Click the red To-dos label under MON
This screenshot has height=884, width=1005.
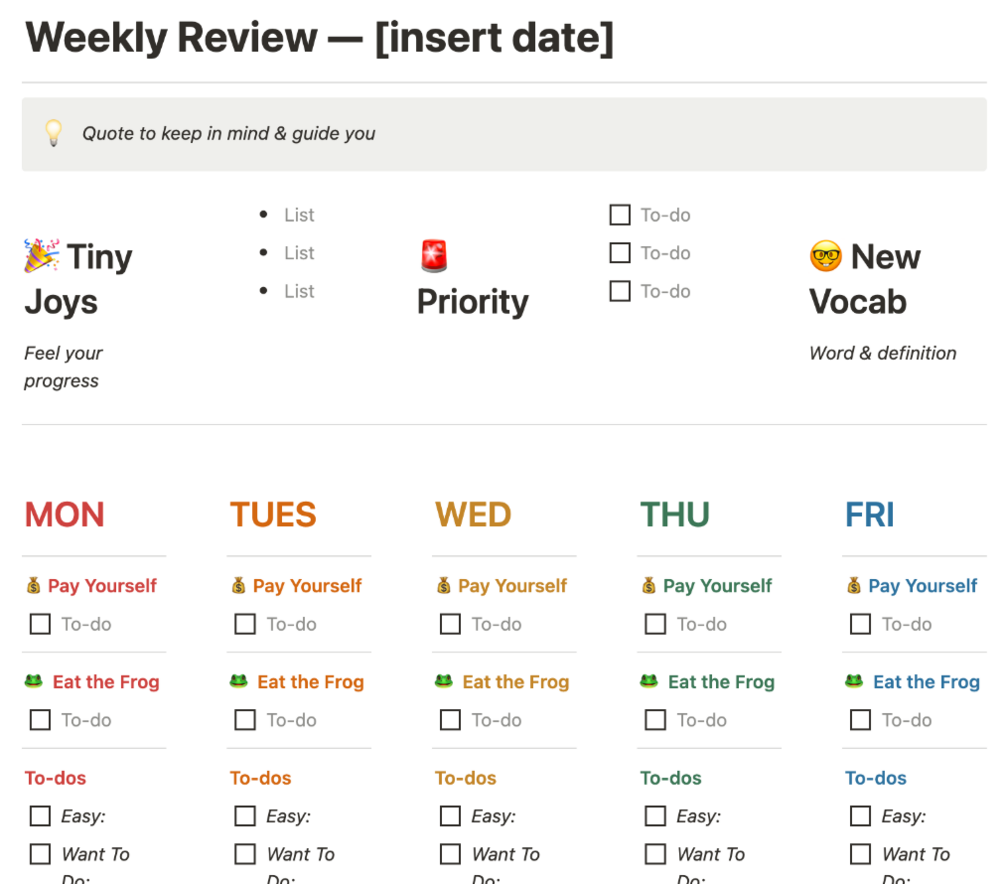coord(55,778)
